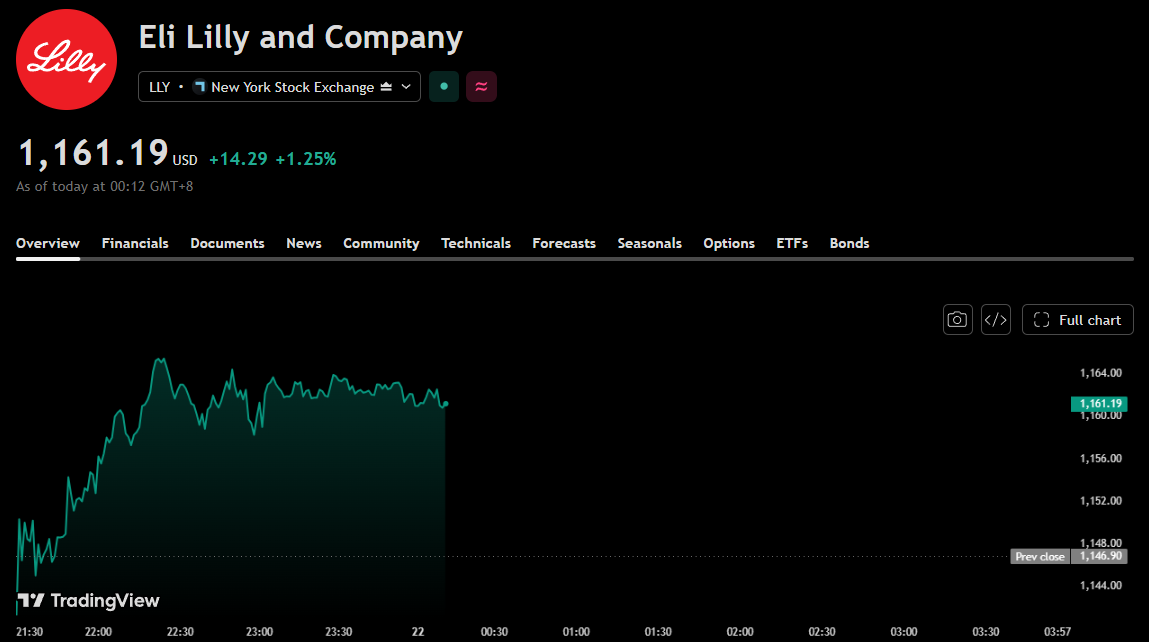Click the small NYSE exchange flag icon
The height and width of the screenshot is (642, 1149).
tap(199, 86)
